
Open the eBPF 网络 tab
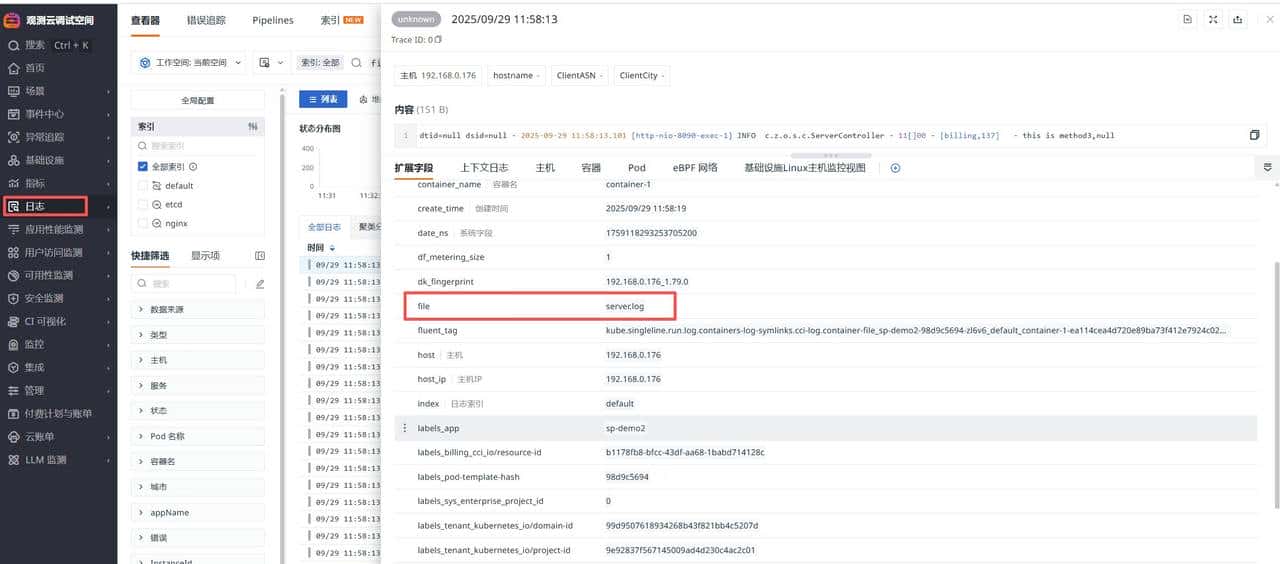click(695, 168)
